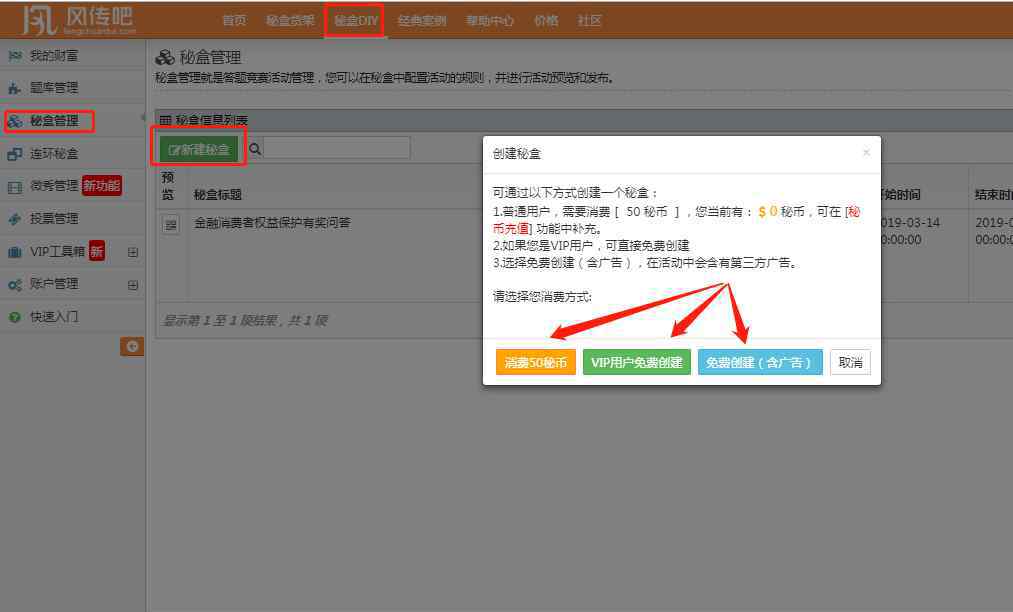Image resolution: width=1013 pixels, height=612 pixels.
Task: Preview the 金融消费者权益保护有奖问答 row icon
Action: click(x=171, y=225)
